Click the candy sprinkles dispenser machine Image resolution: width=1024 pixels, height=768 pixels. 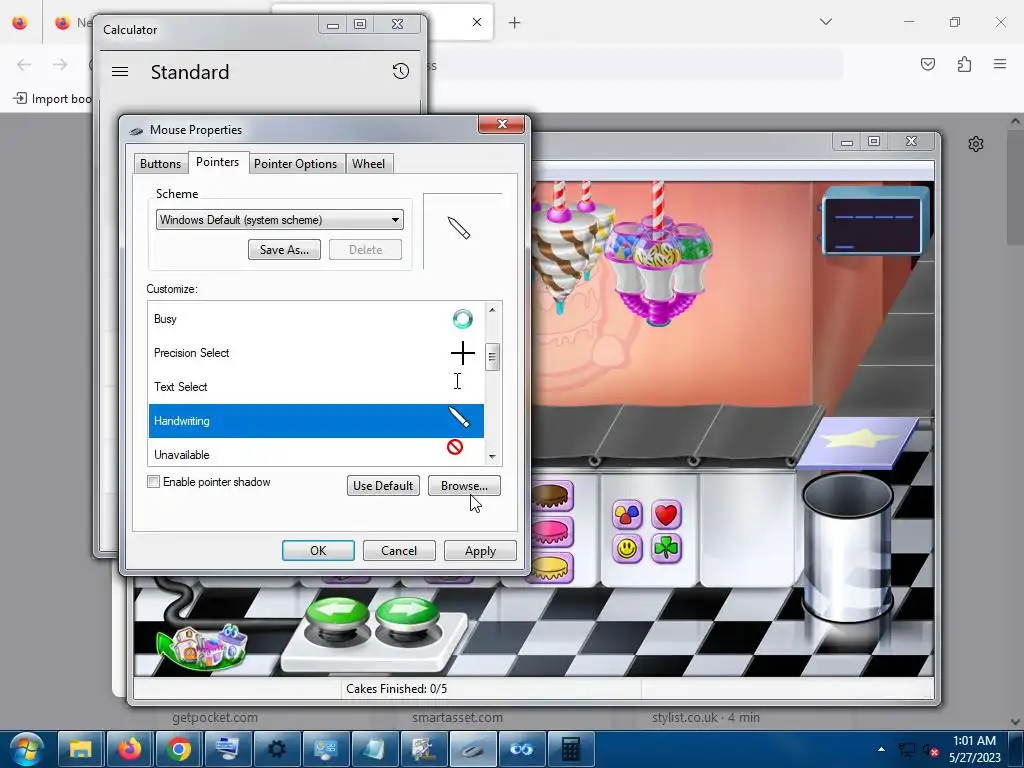[657, 261]
